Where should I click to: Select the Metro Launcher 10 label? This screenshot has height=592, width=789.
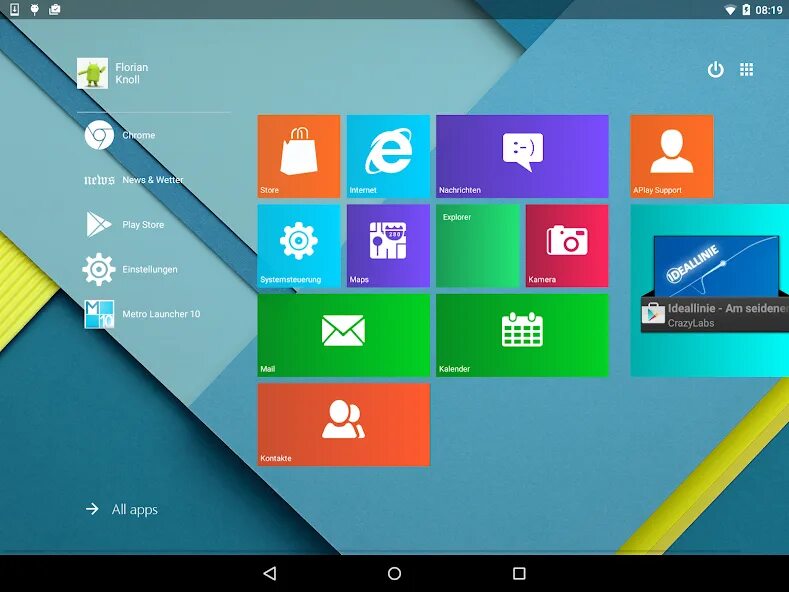coord(162,314)
